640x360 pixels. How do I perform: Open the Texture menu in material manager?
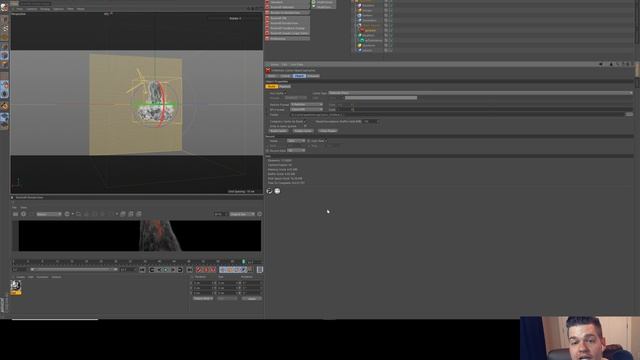tap(56, 277)
